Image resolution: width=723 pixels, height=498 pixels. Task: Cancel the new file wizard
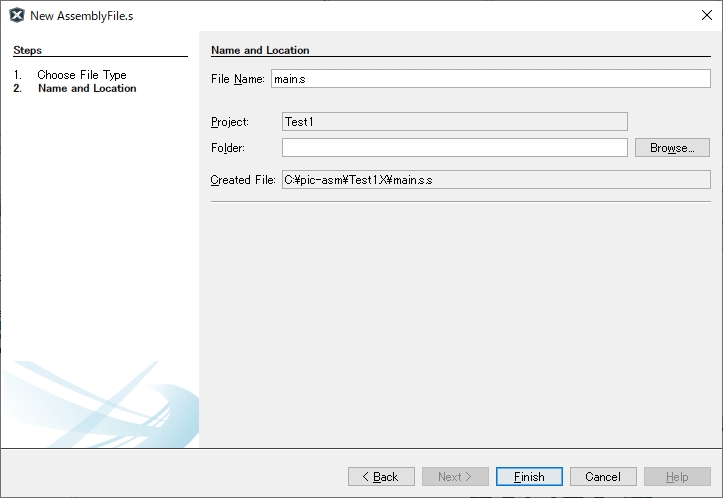[603, 477]
